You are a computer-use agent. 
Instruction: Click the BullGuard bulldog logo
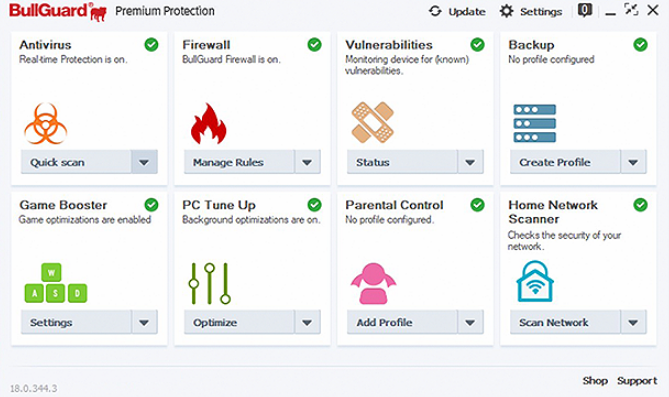pyautogui.click(x=99, y=12)
